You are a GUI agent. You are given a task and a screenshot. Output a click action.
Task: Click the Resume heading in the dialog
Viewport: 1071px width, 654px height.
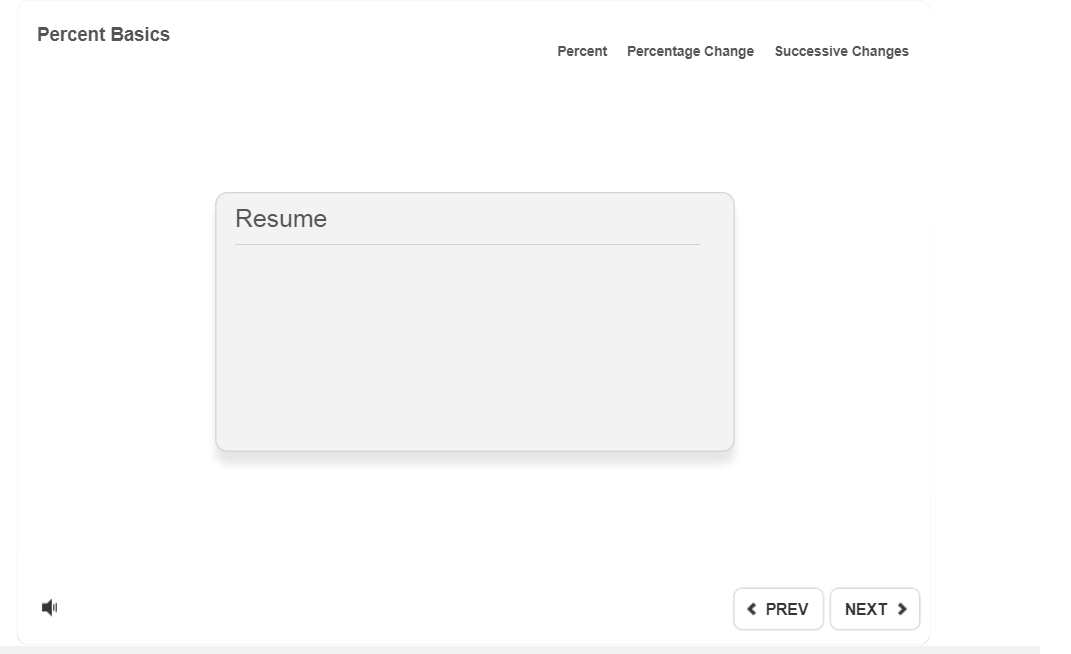[x=281, y=219]
